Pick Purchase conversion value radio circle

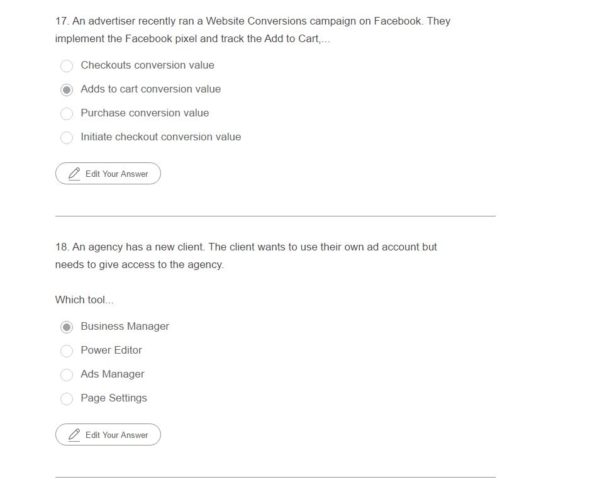click(67, 114)
